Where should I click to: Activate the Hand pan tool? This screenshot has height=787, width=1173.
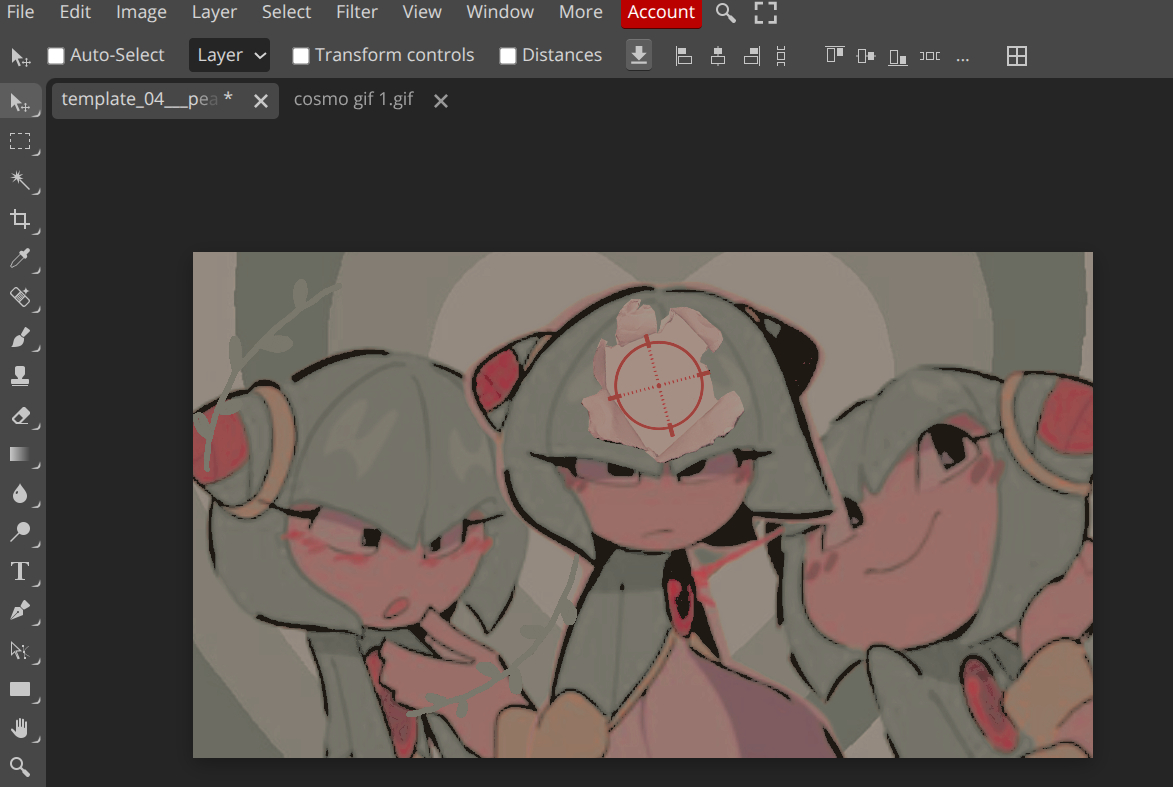point(20,728)
